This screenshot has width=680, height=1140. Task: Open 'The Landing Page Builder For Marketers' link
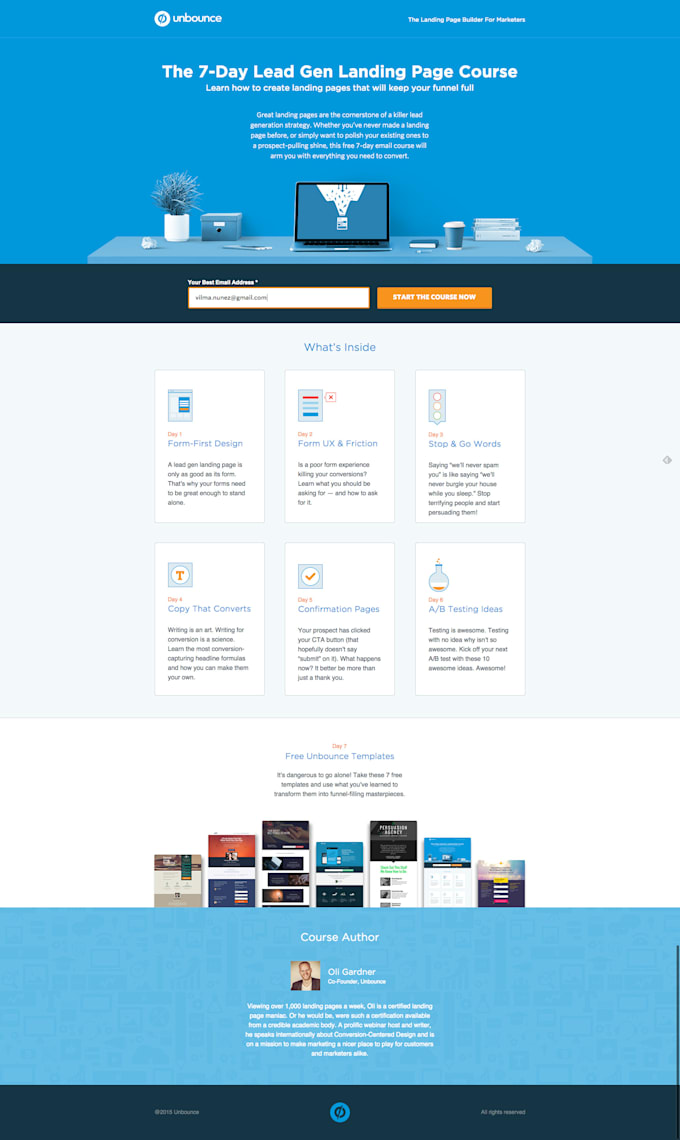(466, 20)
